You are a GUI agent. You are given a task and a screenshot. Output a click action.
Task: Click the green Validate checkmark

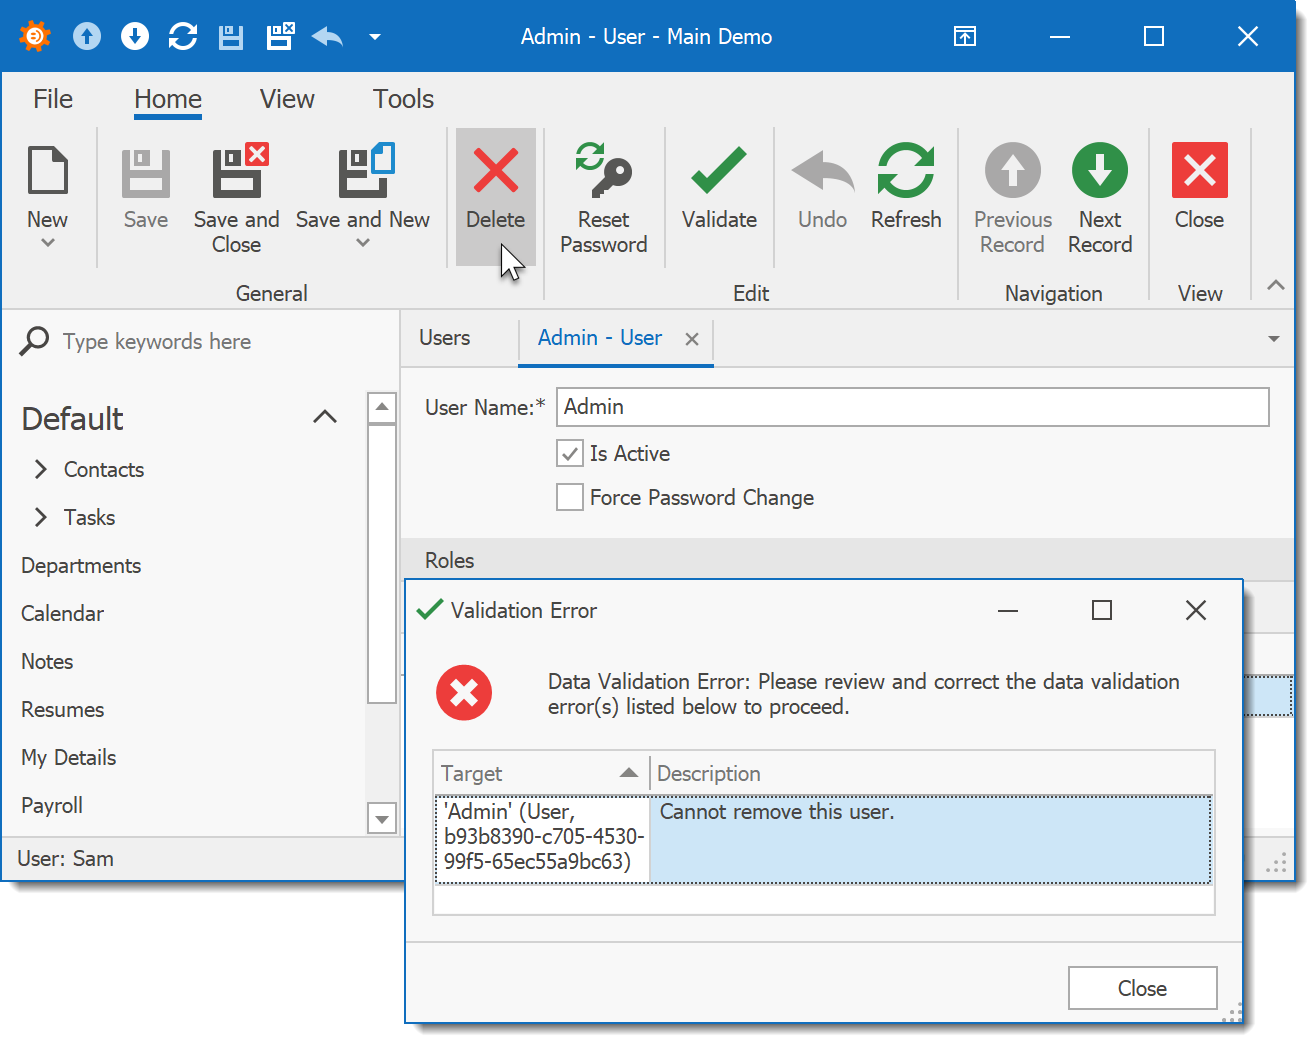point(718,171)
